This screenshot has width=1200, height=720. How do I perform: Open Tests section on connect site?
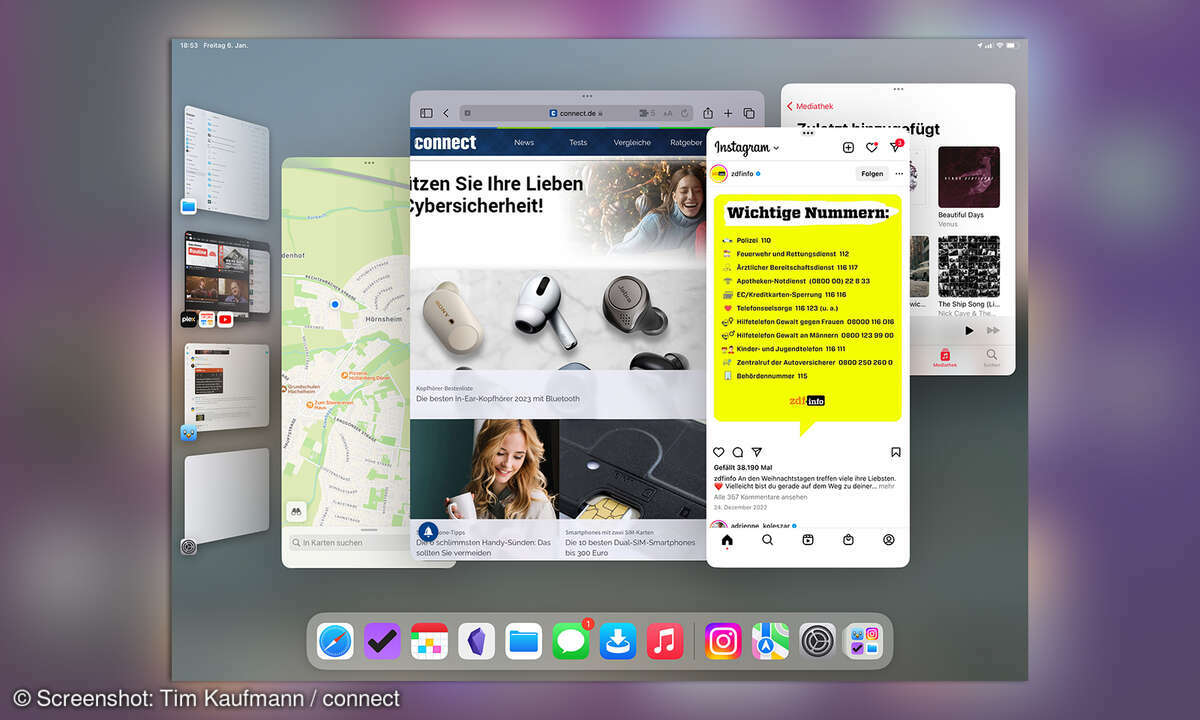pos(578,142)
